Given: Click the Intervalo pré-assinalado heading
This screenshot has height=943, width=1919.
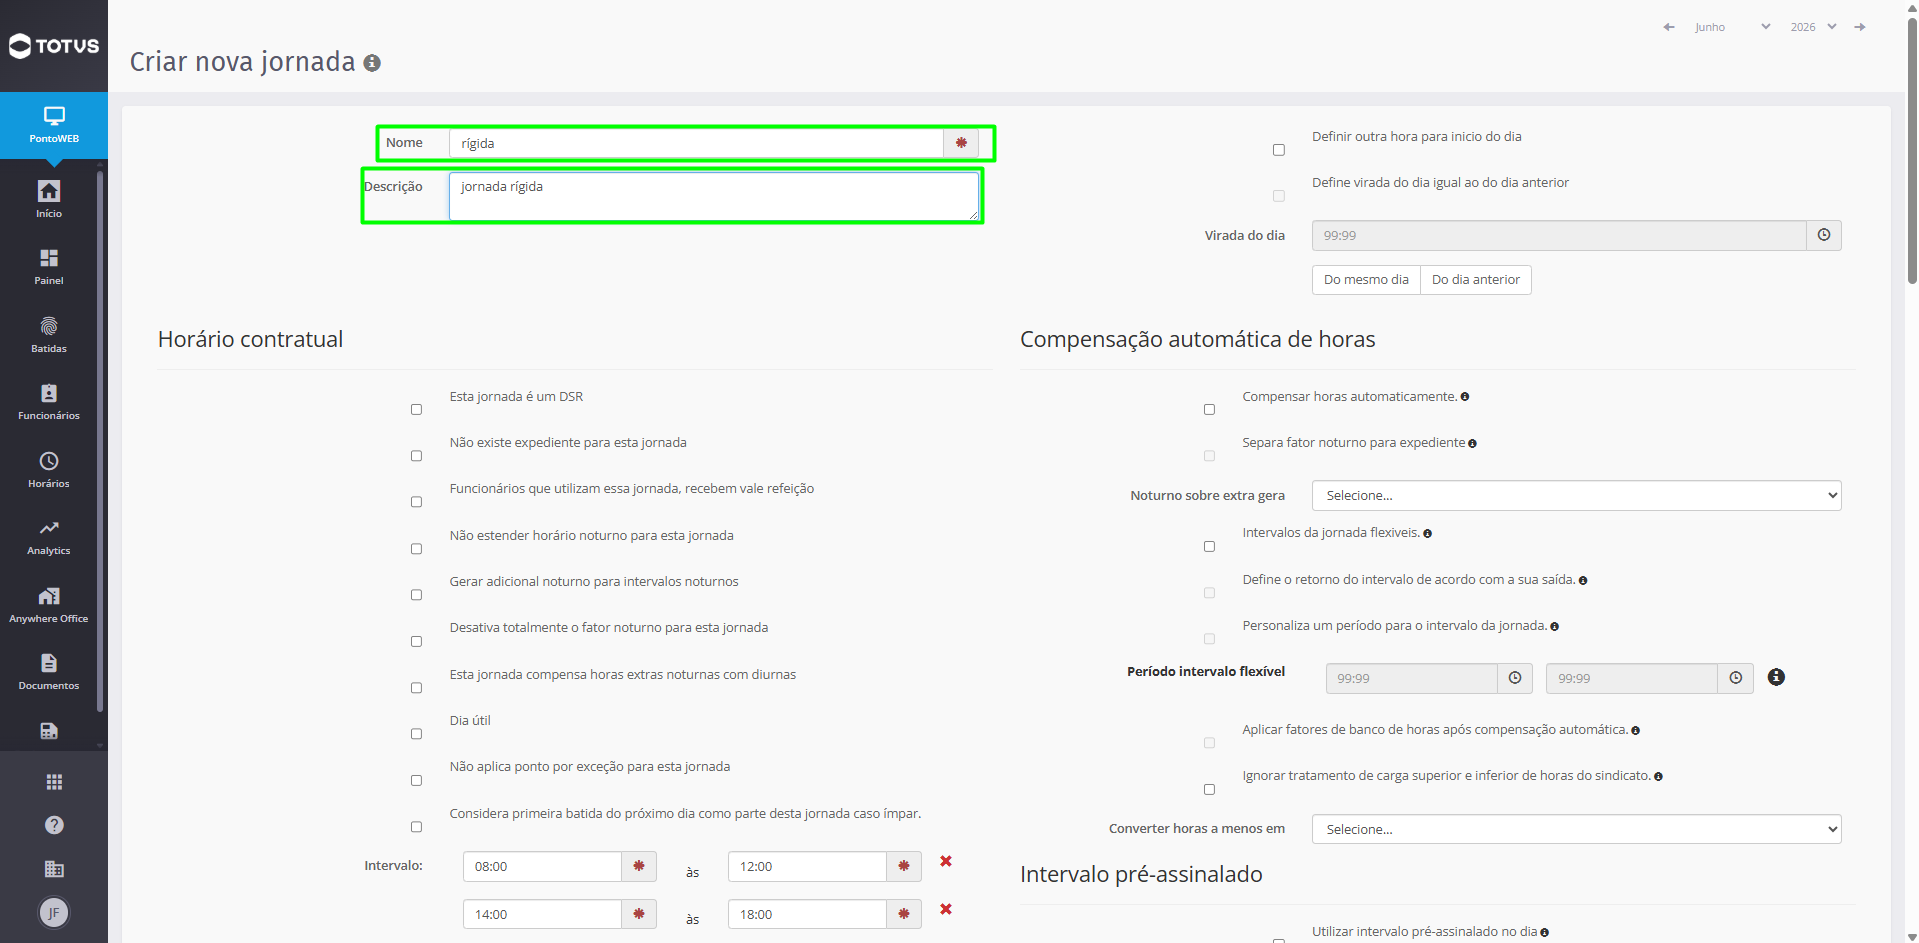Looking at the screenshot, I should (x=1141, y=874).
